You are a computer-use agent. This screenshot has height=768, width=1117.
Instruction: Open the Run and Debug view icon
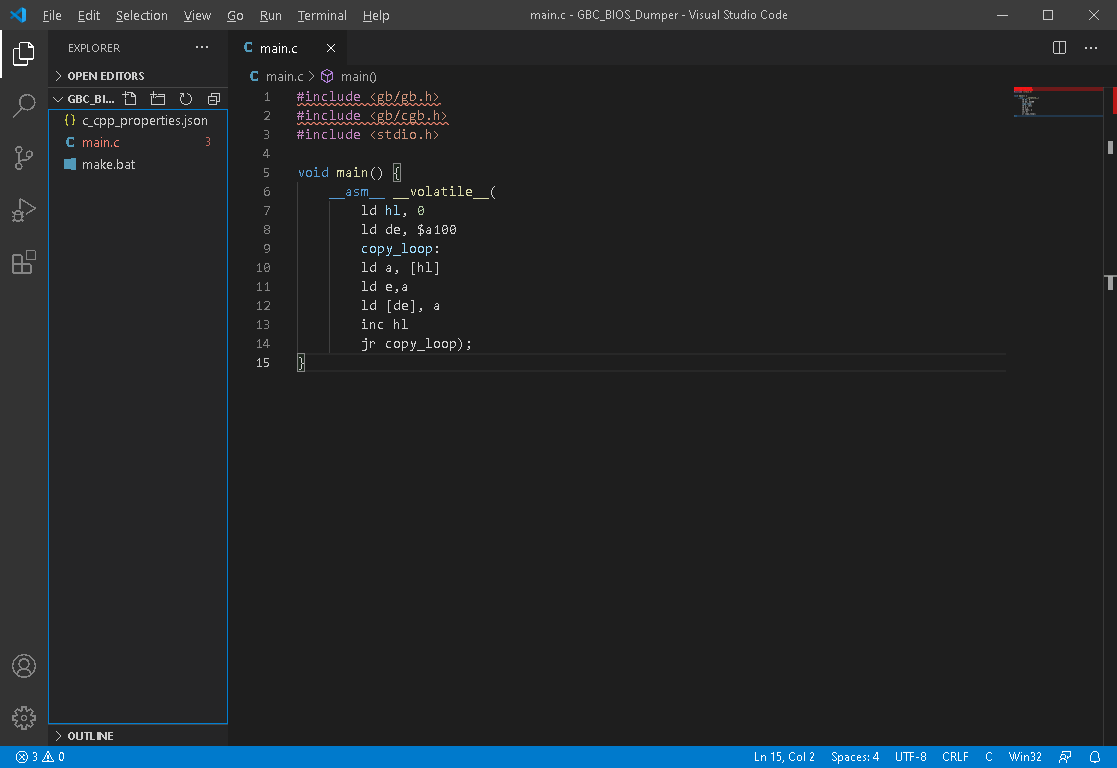(x=24, y=210)
